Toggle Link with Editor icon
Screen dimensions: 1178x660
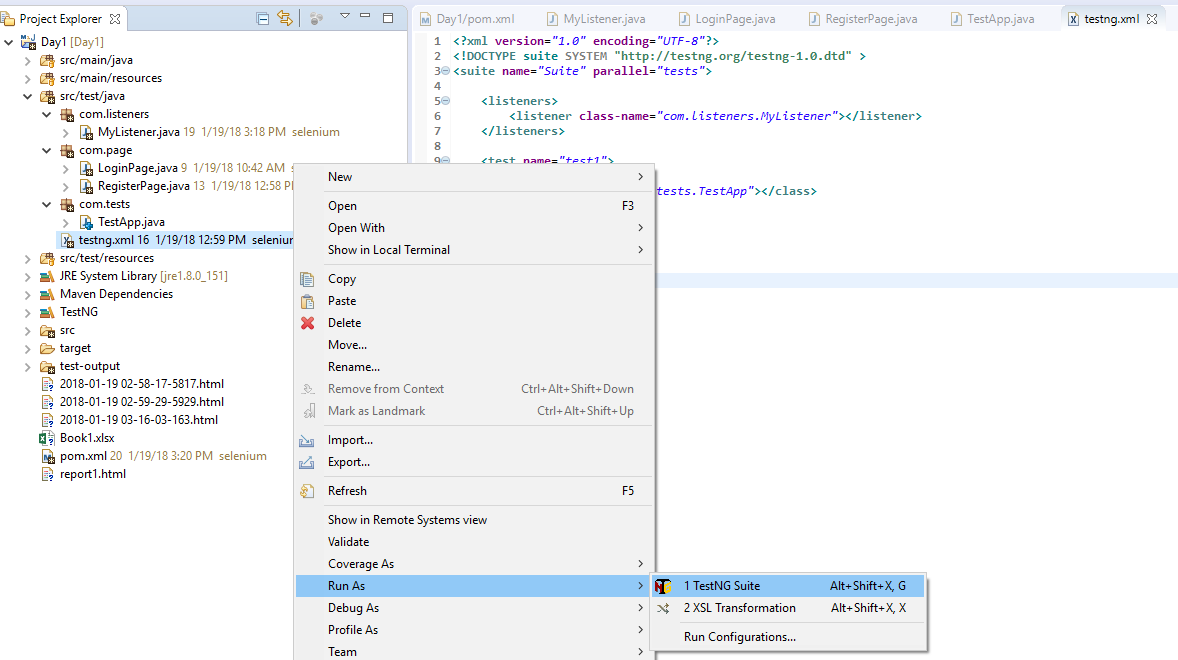point(285,18)
